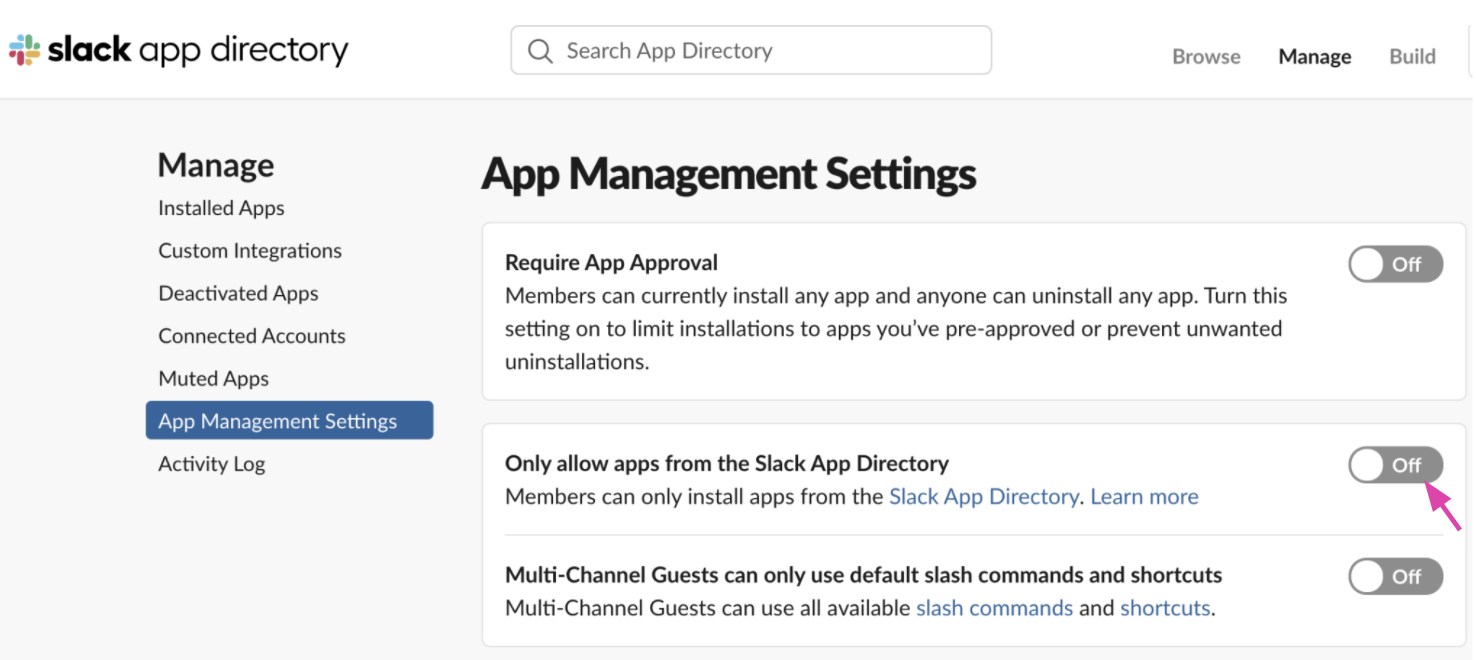Viewport: 1476px width, 660px height.
Task: Click the Multi-Channel Guests setting title
Action: click(864, 575)
